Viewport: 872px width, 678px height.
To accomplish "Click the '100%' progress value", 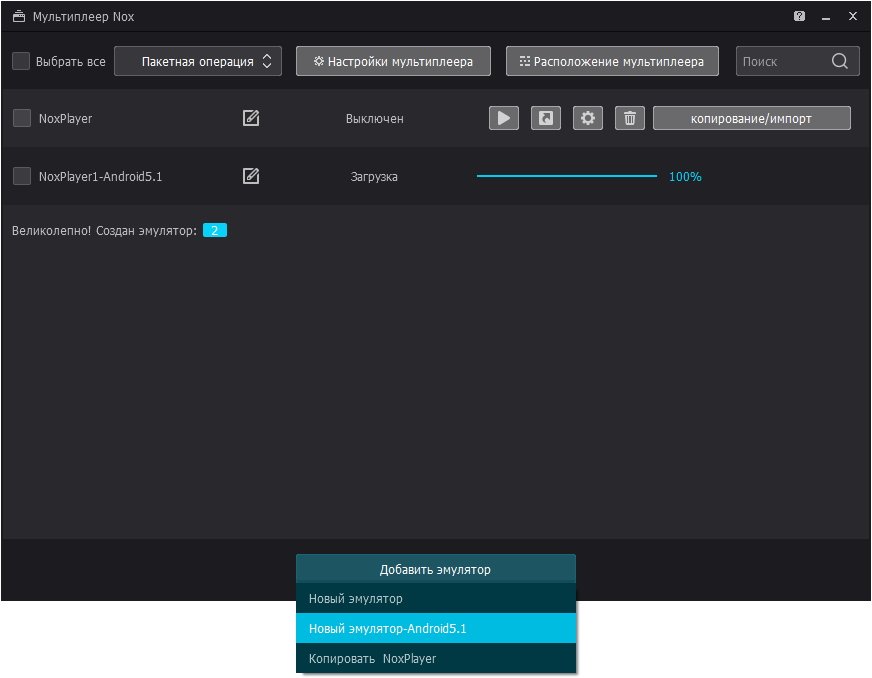I will coord(685,177).
